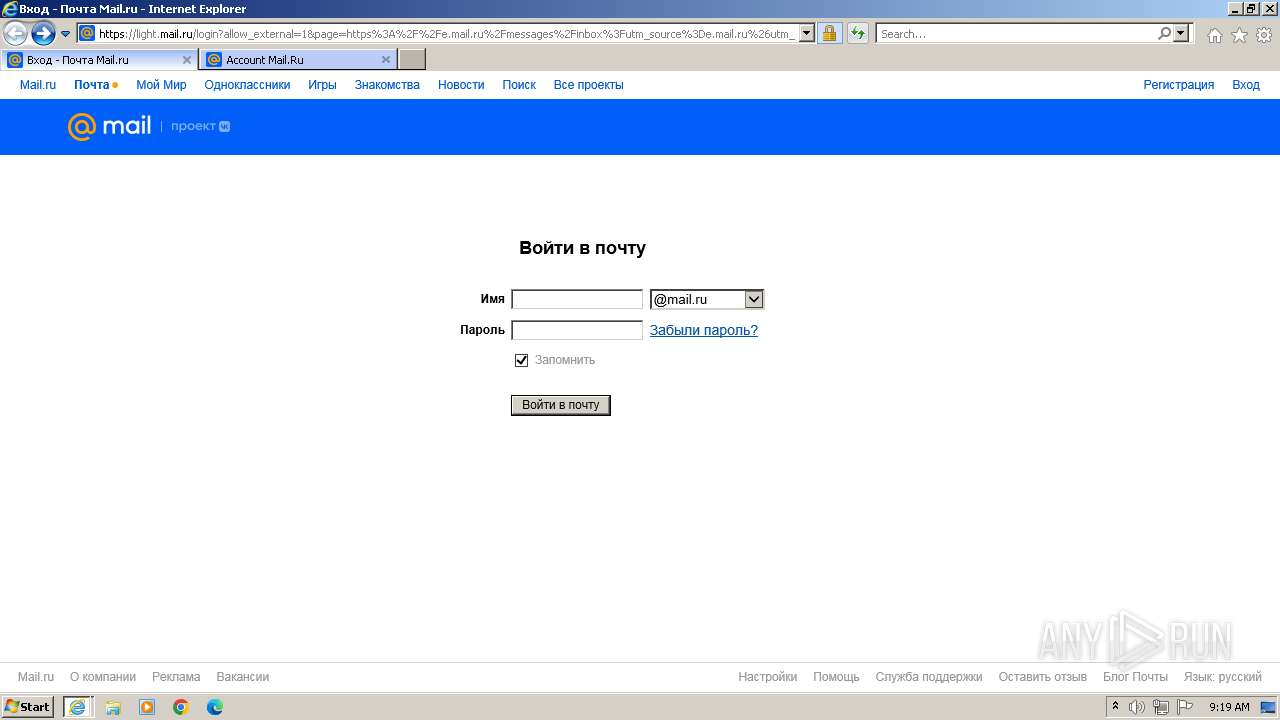Open the recent pages dropdown arrow

(66, 34)
